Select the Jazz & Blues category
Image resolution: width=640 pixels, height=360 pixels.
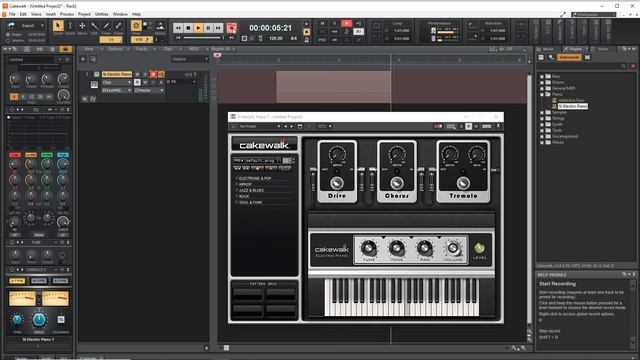tap(251, 190)
